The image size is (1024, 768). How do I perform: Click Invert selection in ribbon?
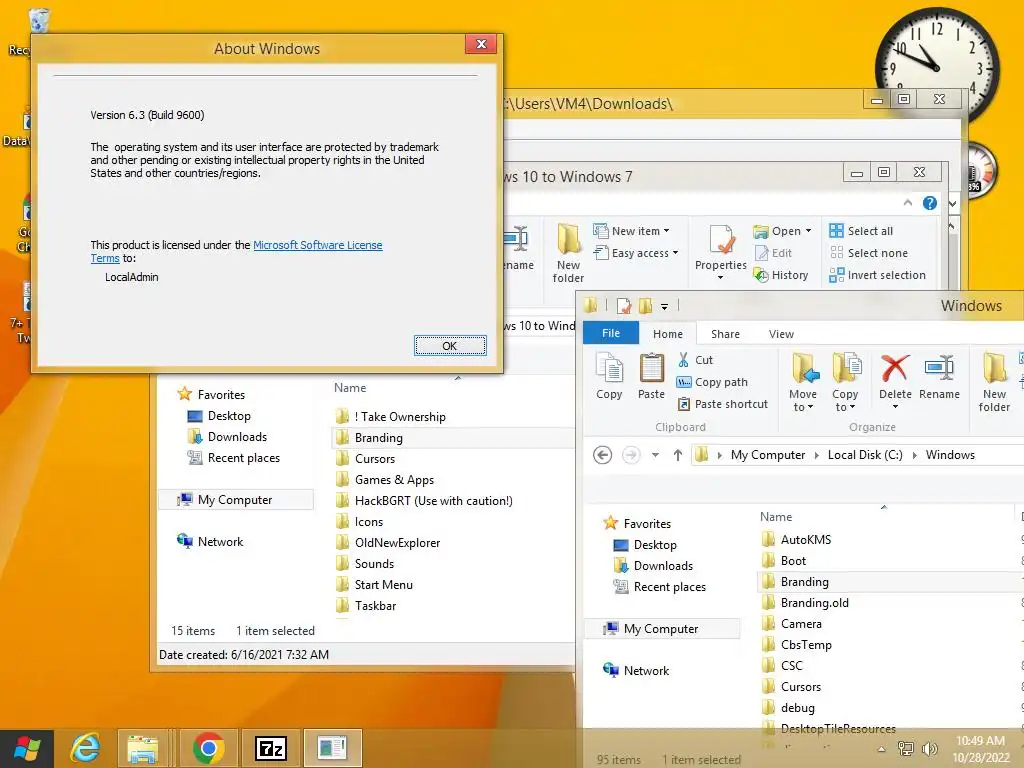coord(877,275)
